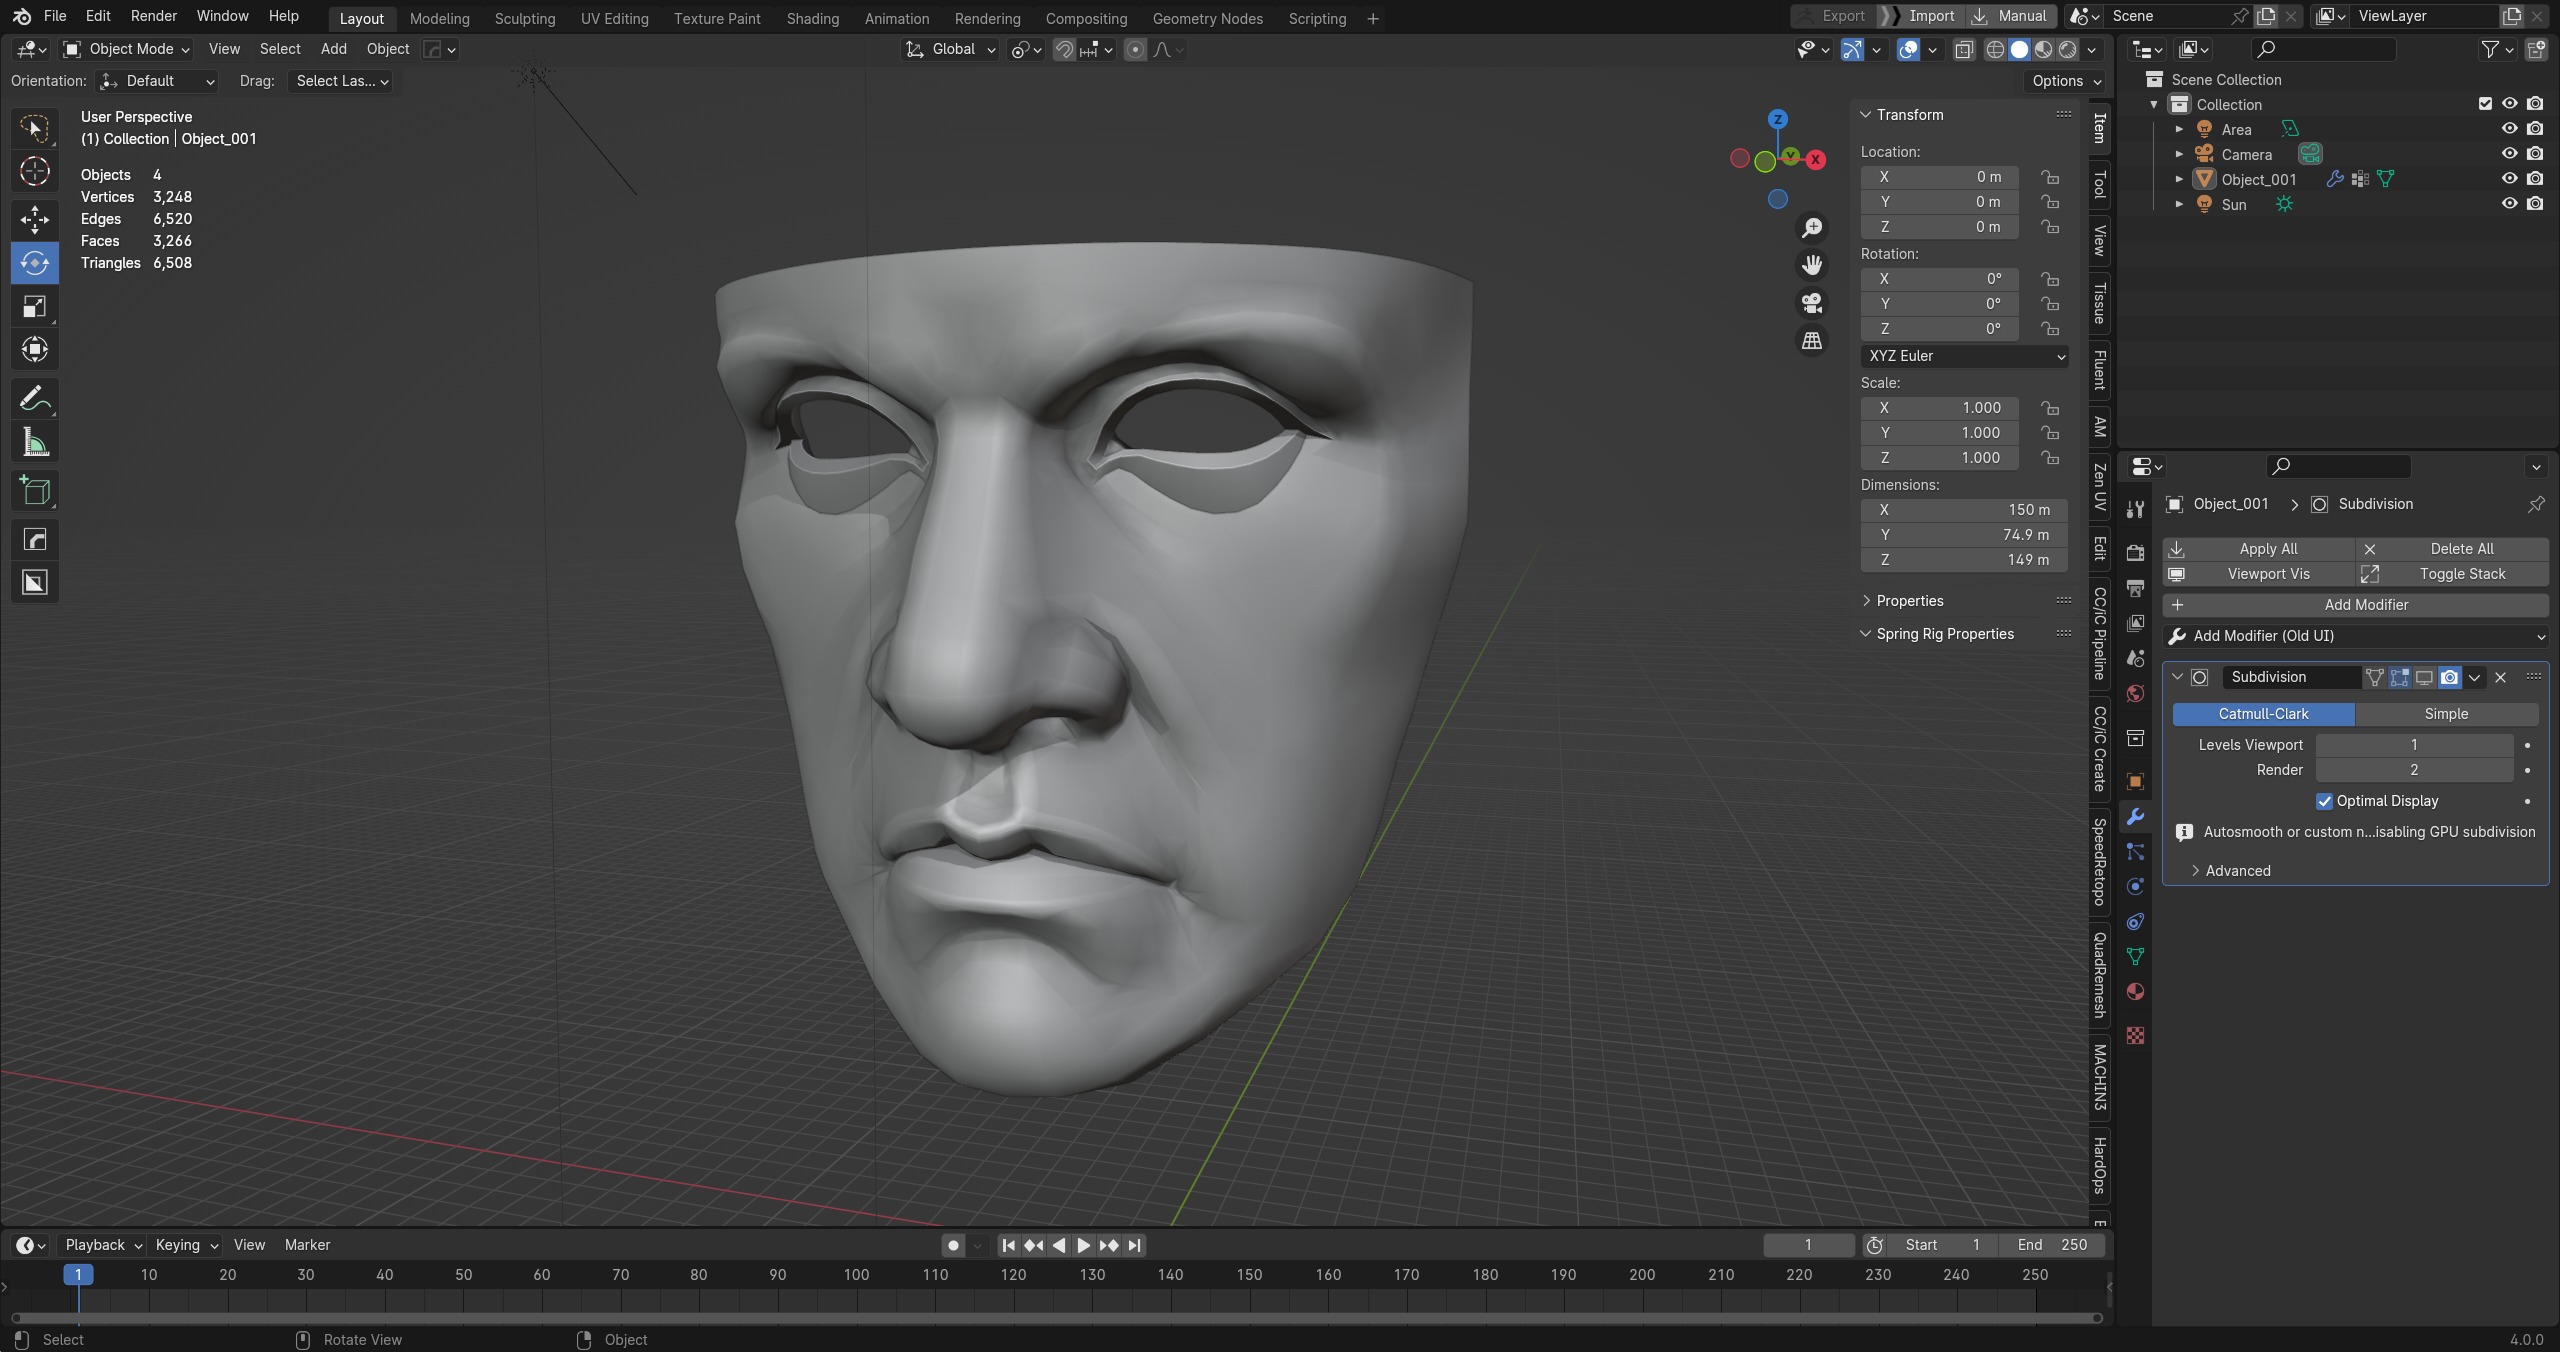The width and height of the screenshot is (2560, 1352).
Task: Toggle Subdivision modifier edit mode display
Action: tap(2399, 677)
